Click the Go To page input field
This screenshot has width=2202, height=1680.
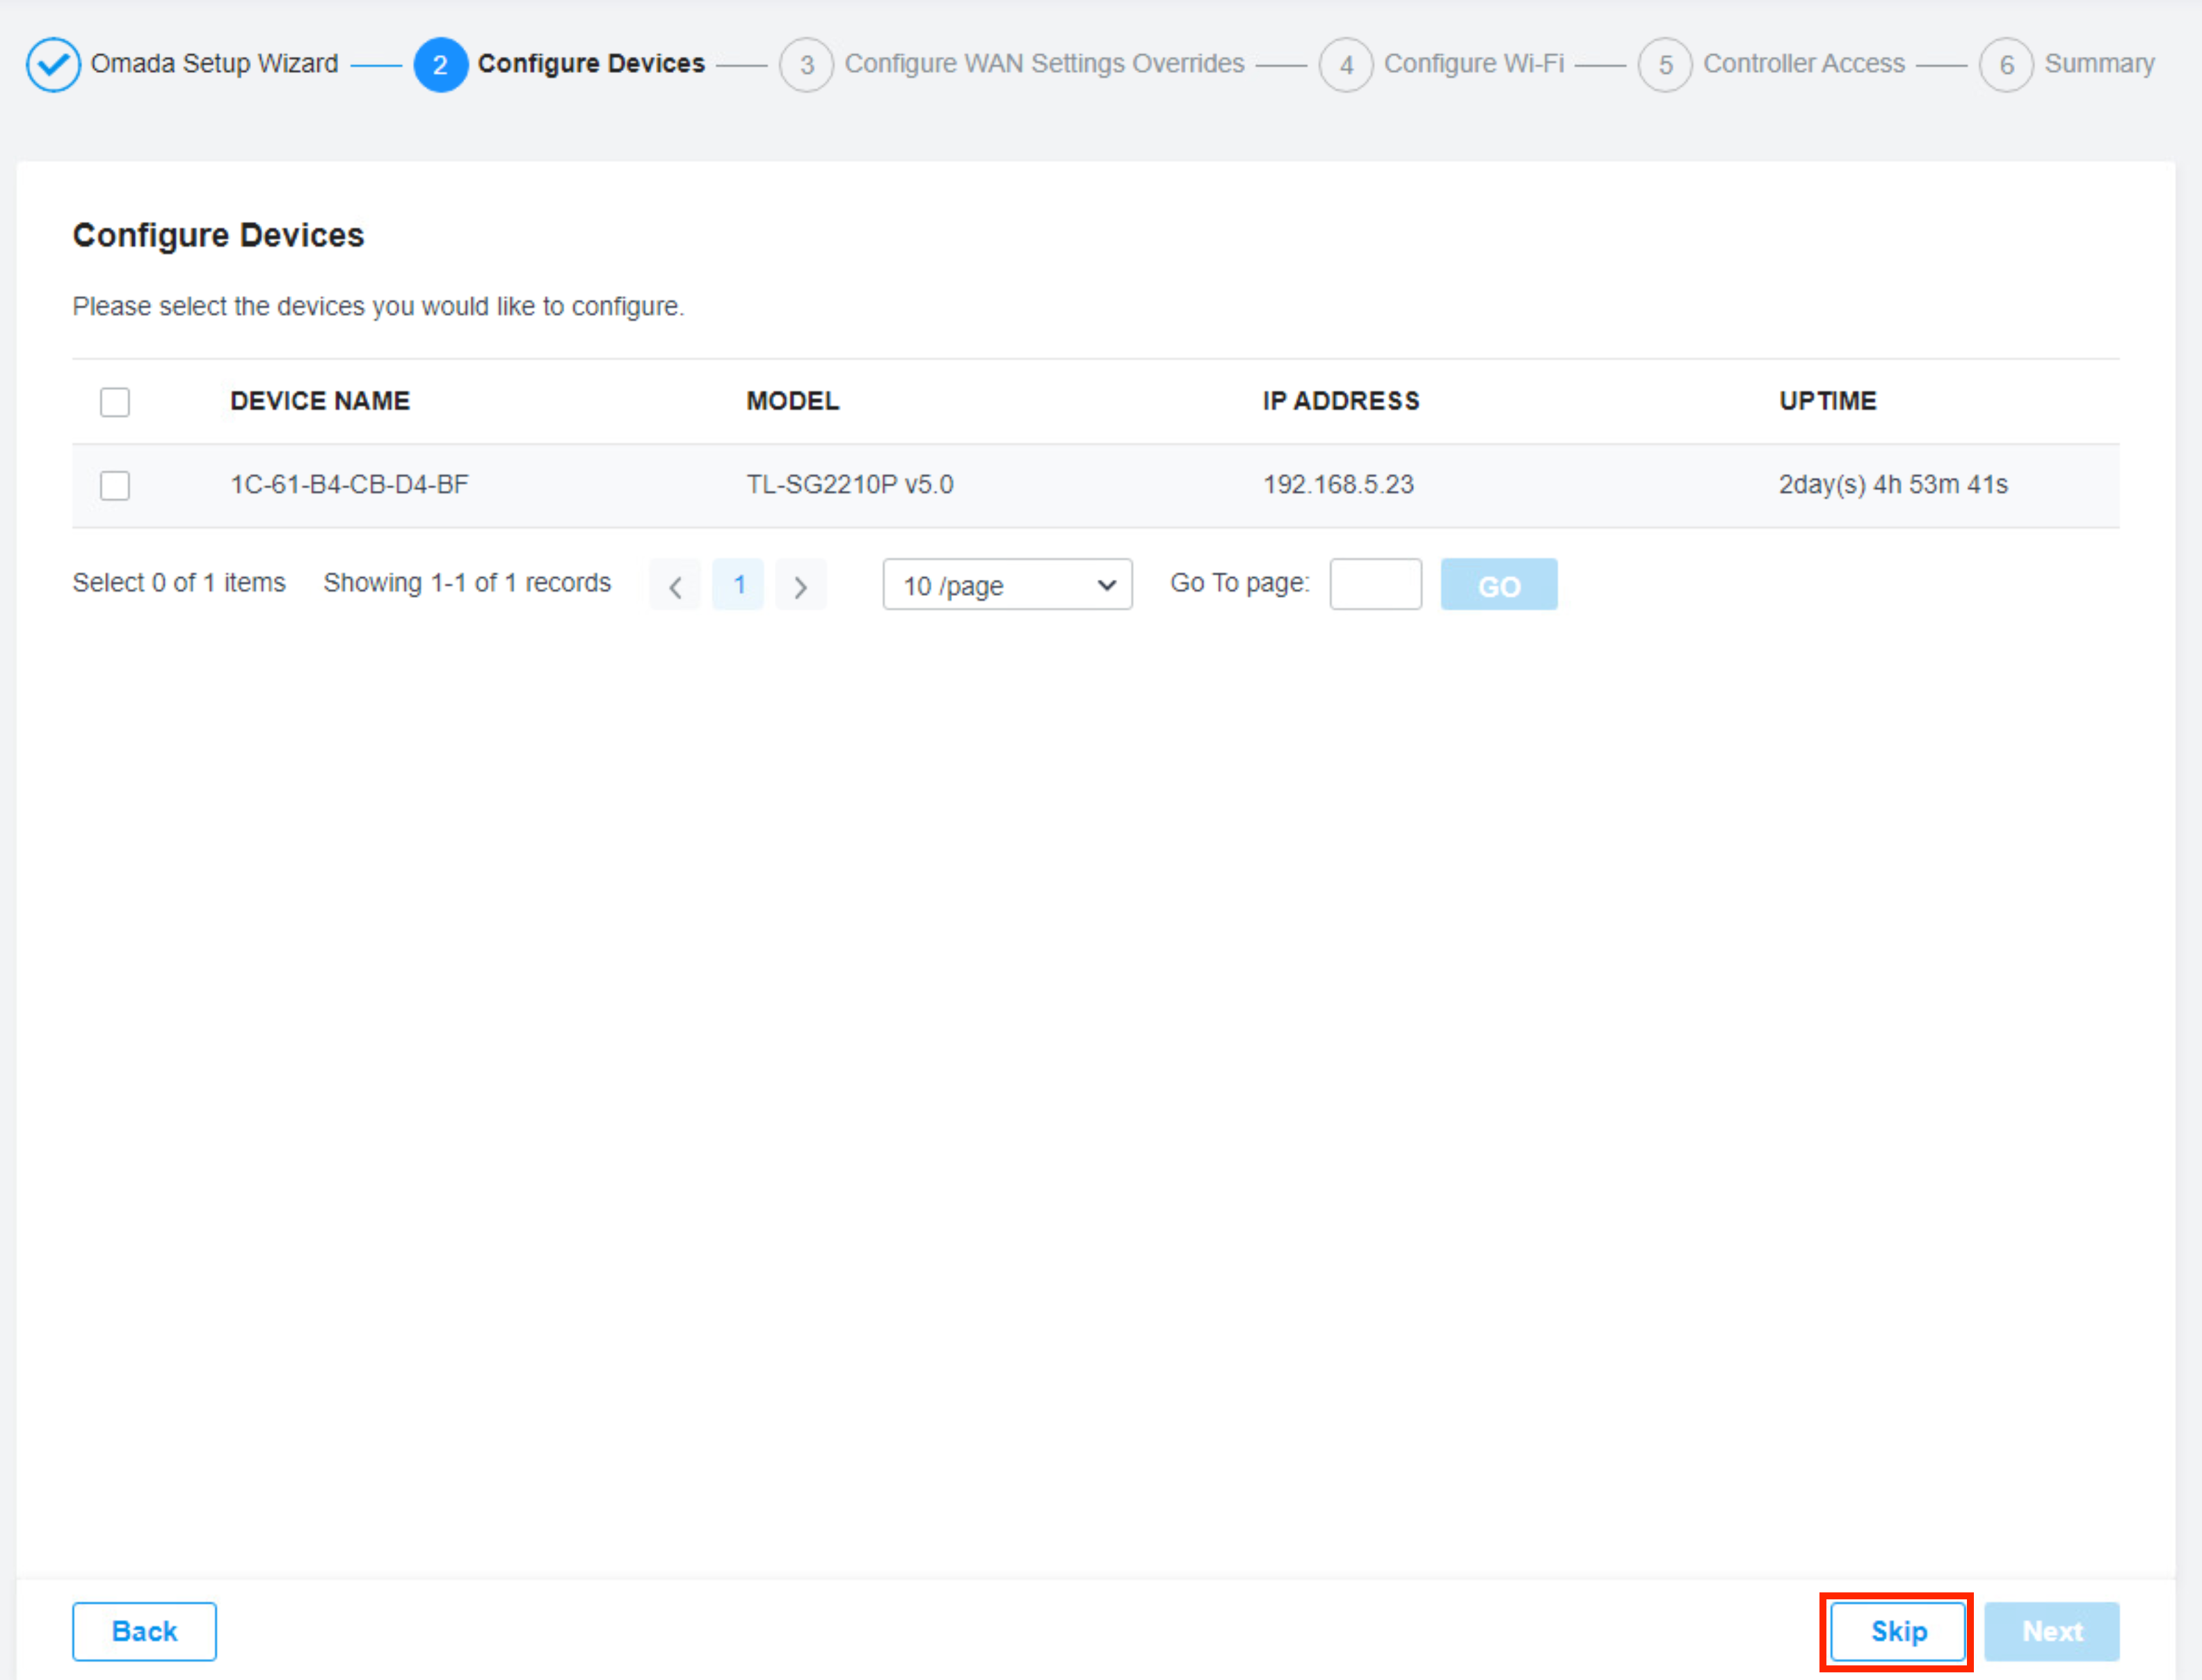click(x=1375, y=584)
